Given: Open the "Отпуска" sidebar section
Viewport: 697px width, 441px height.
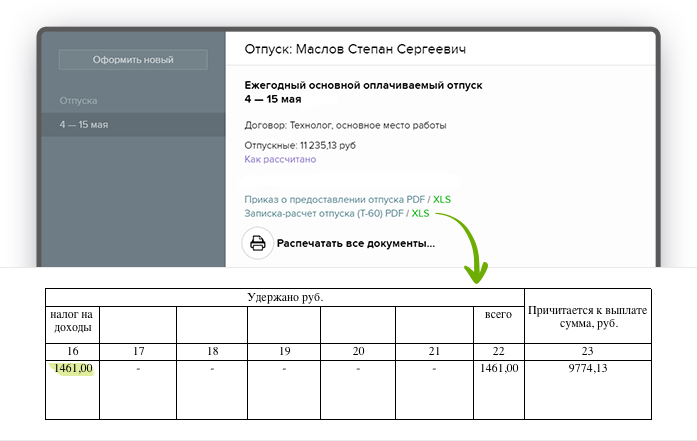Looking at the screenshot, I should click(78, 101).
